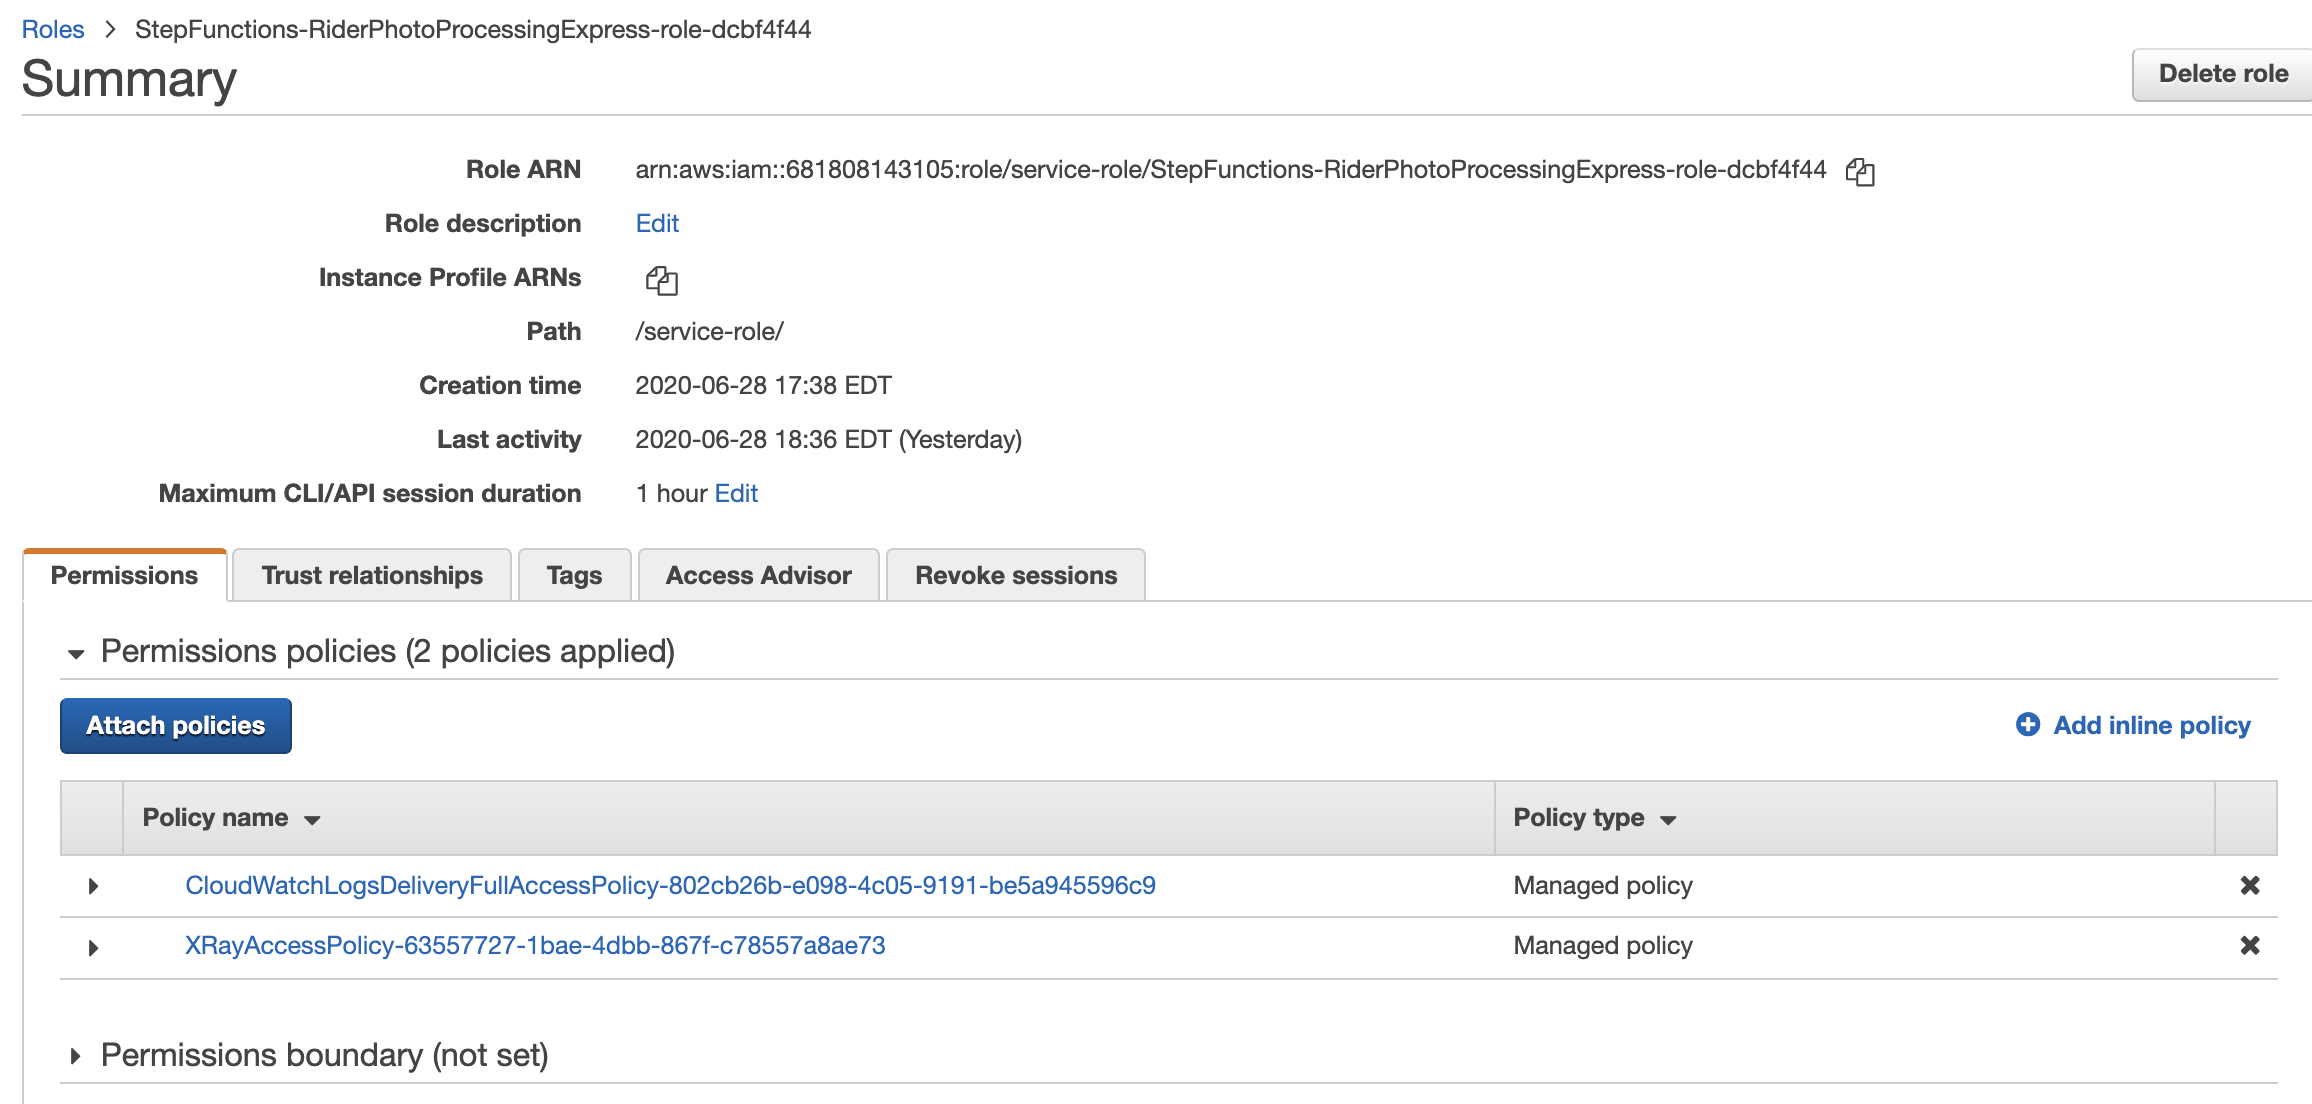Screen dimensions: 2312x1104
Task: Click the Permissions policies (2 policies applied) heading
Action: [388, 651]
